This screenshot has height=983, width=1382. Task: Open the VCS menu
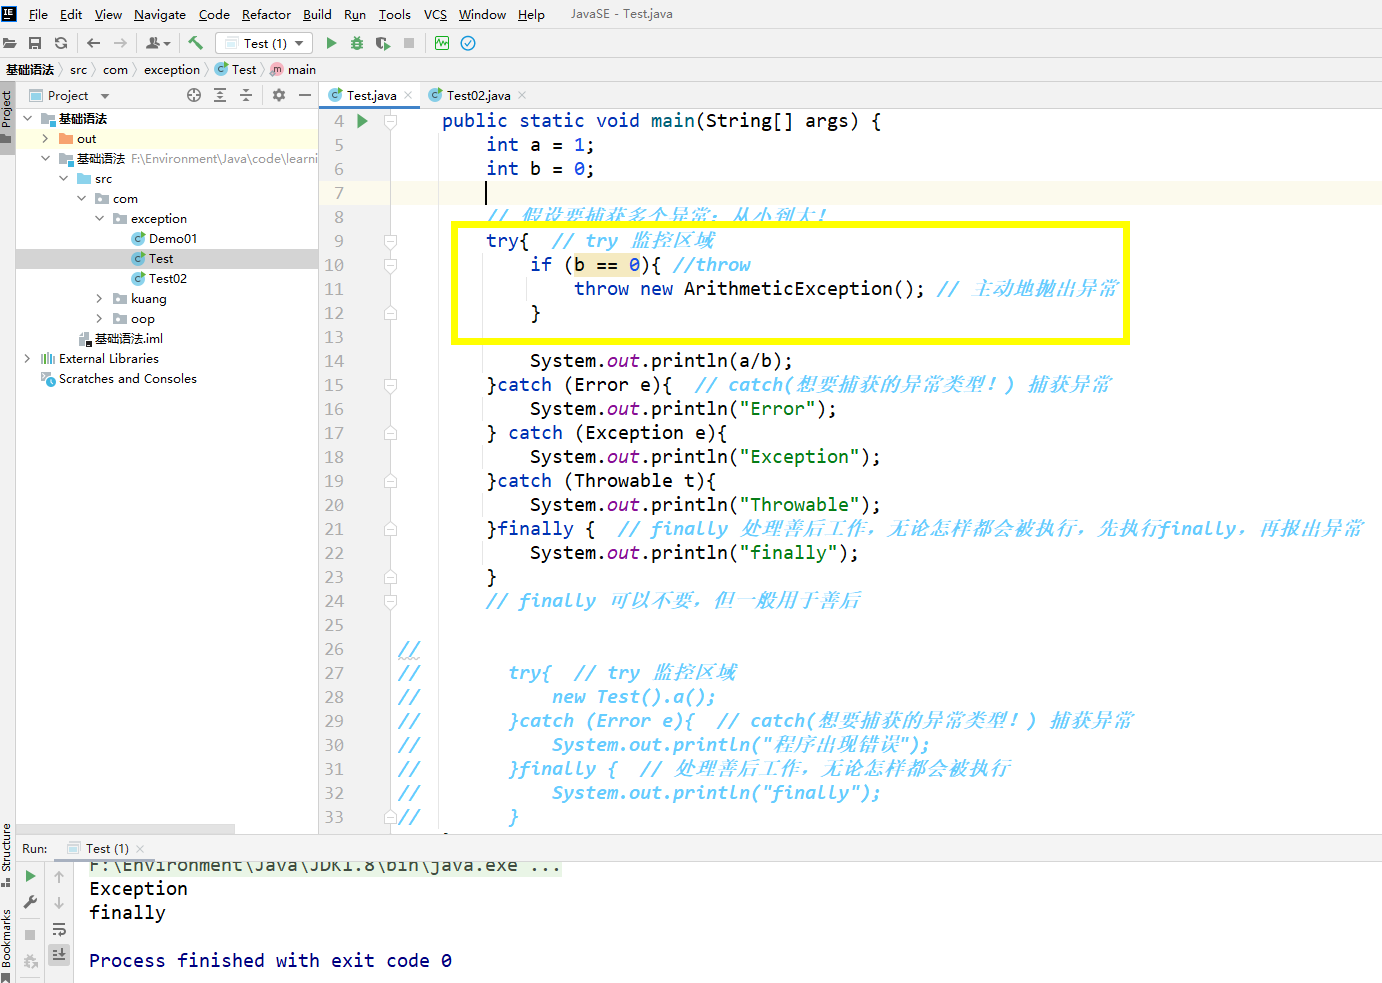tap(435, 15)
